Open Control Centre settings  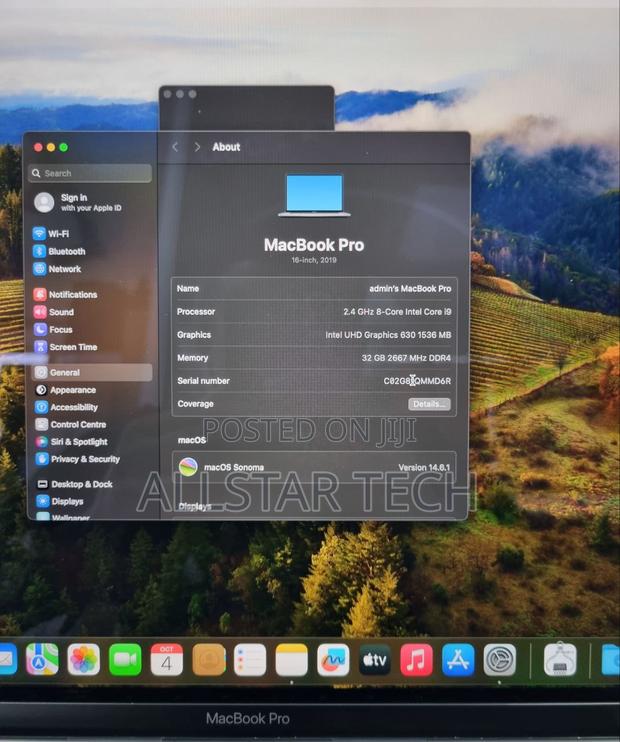pyautogui.click(x=71, y=424)
